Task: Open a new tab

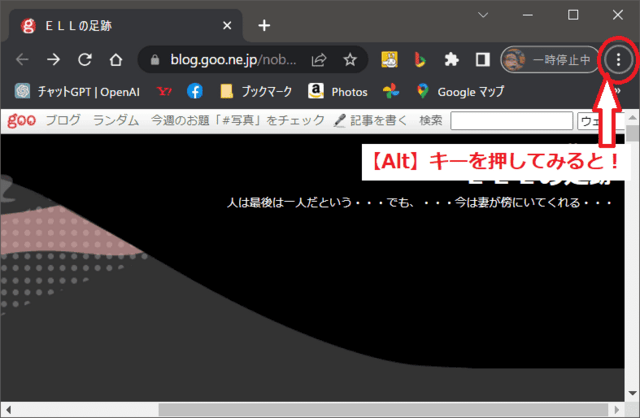Action: point(264,25)
